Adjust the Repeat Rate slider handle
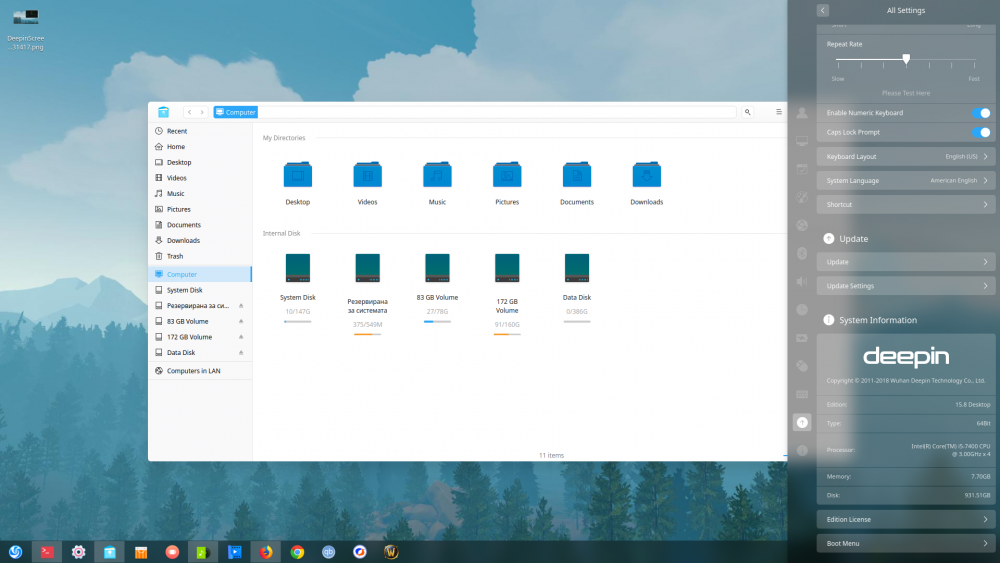Screen dimensions: 1000x563 pyautogui.click(x=906, y=59)
